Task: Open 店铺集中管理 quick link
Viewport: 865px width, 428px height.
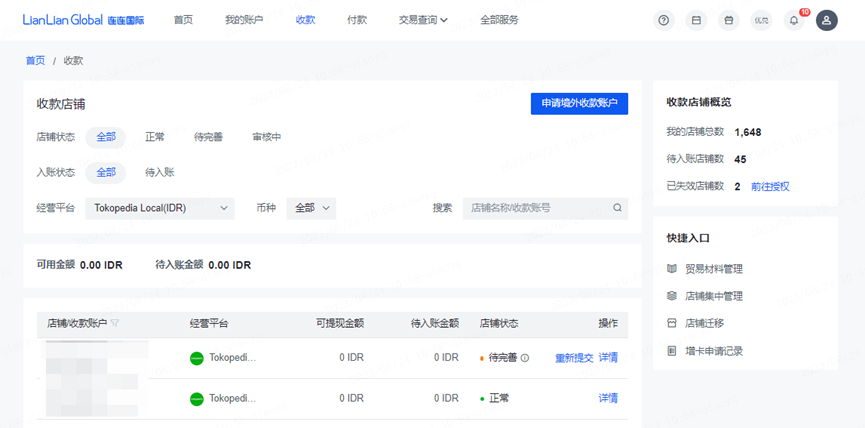Action: point(714,296)
